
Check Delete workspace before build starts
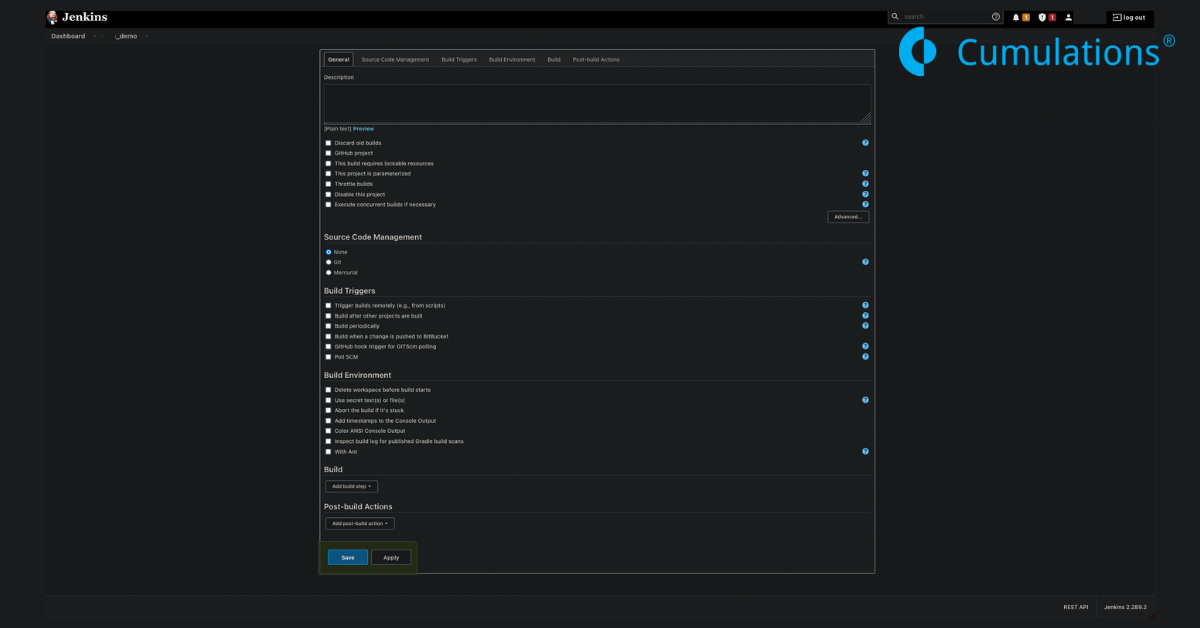(328, 390)
